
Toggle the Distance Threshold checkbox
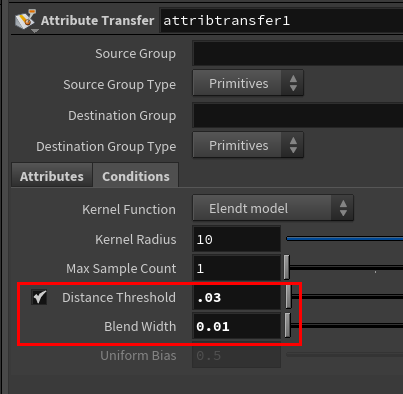coord(39,297)
